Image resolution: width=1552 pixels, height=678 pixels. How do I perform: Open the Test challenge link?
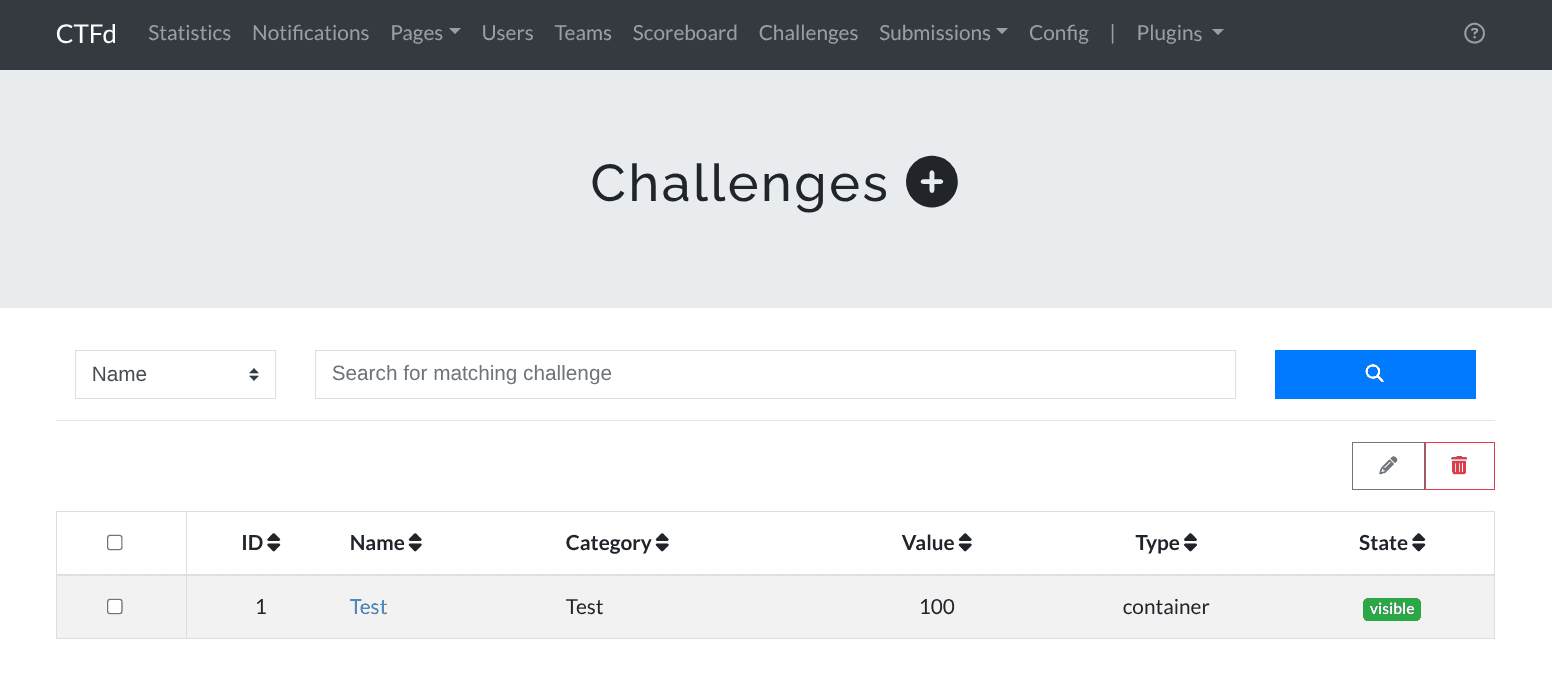368,607
